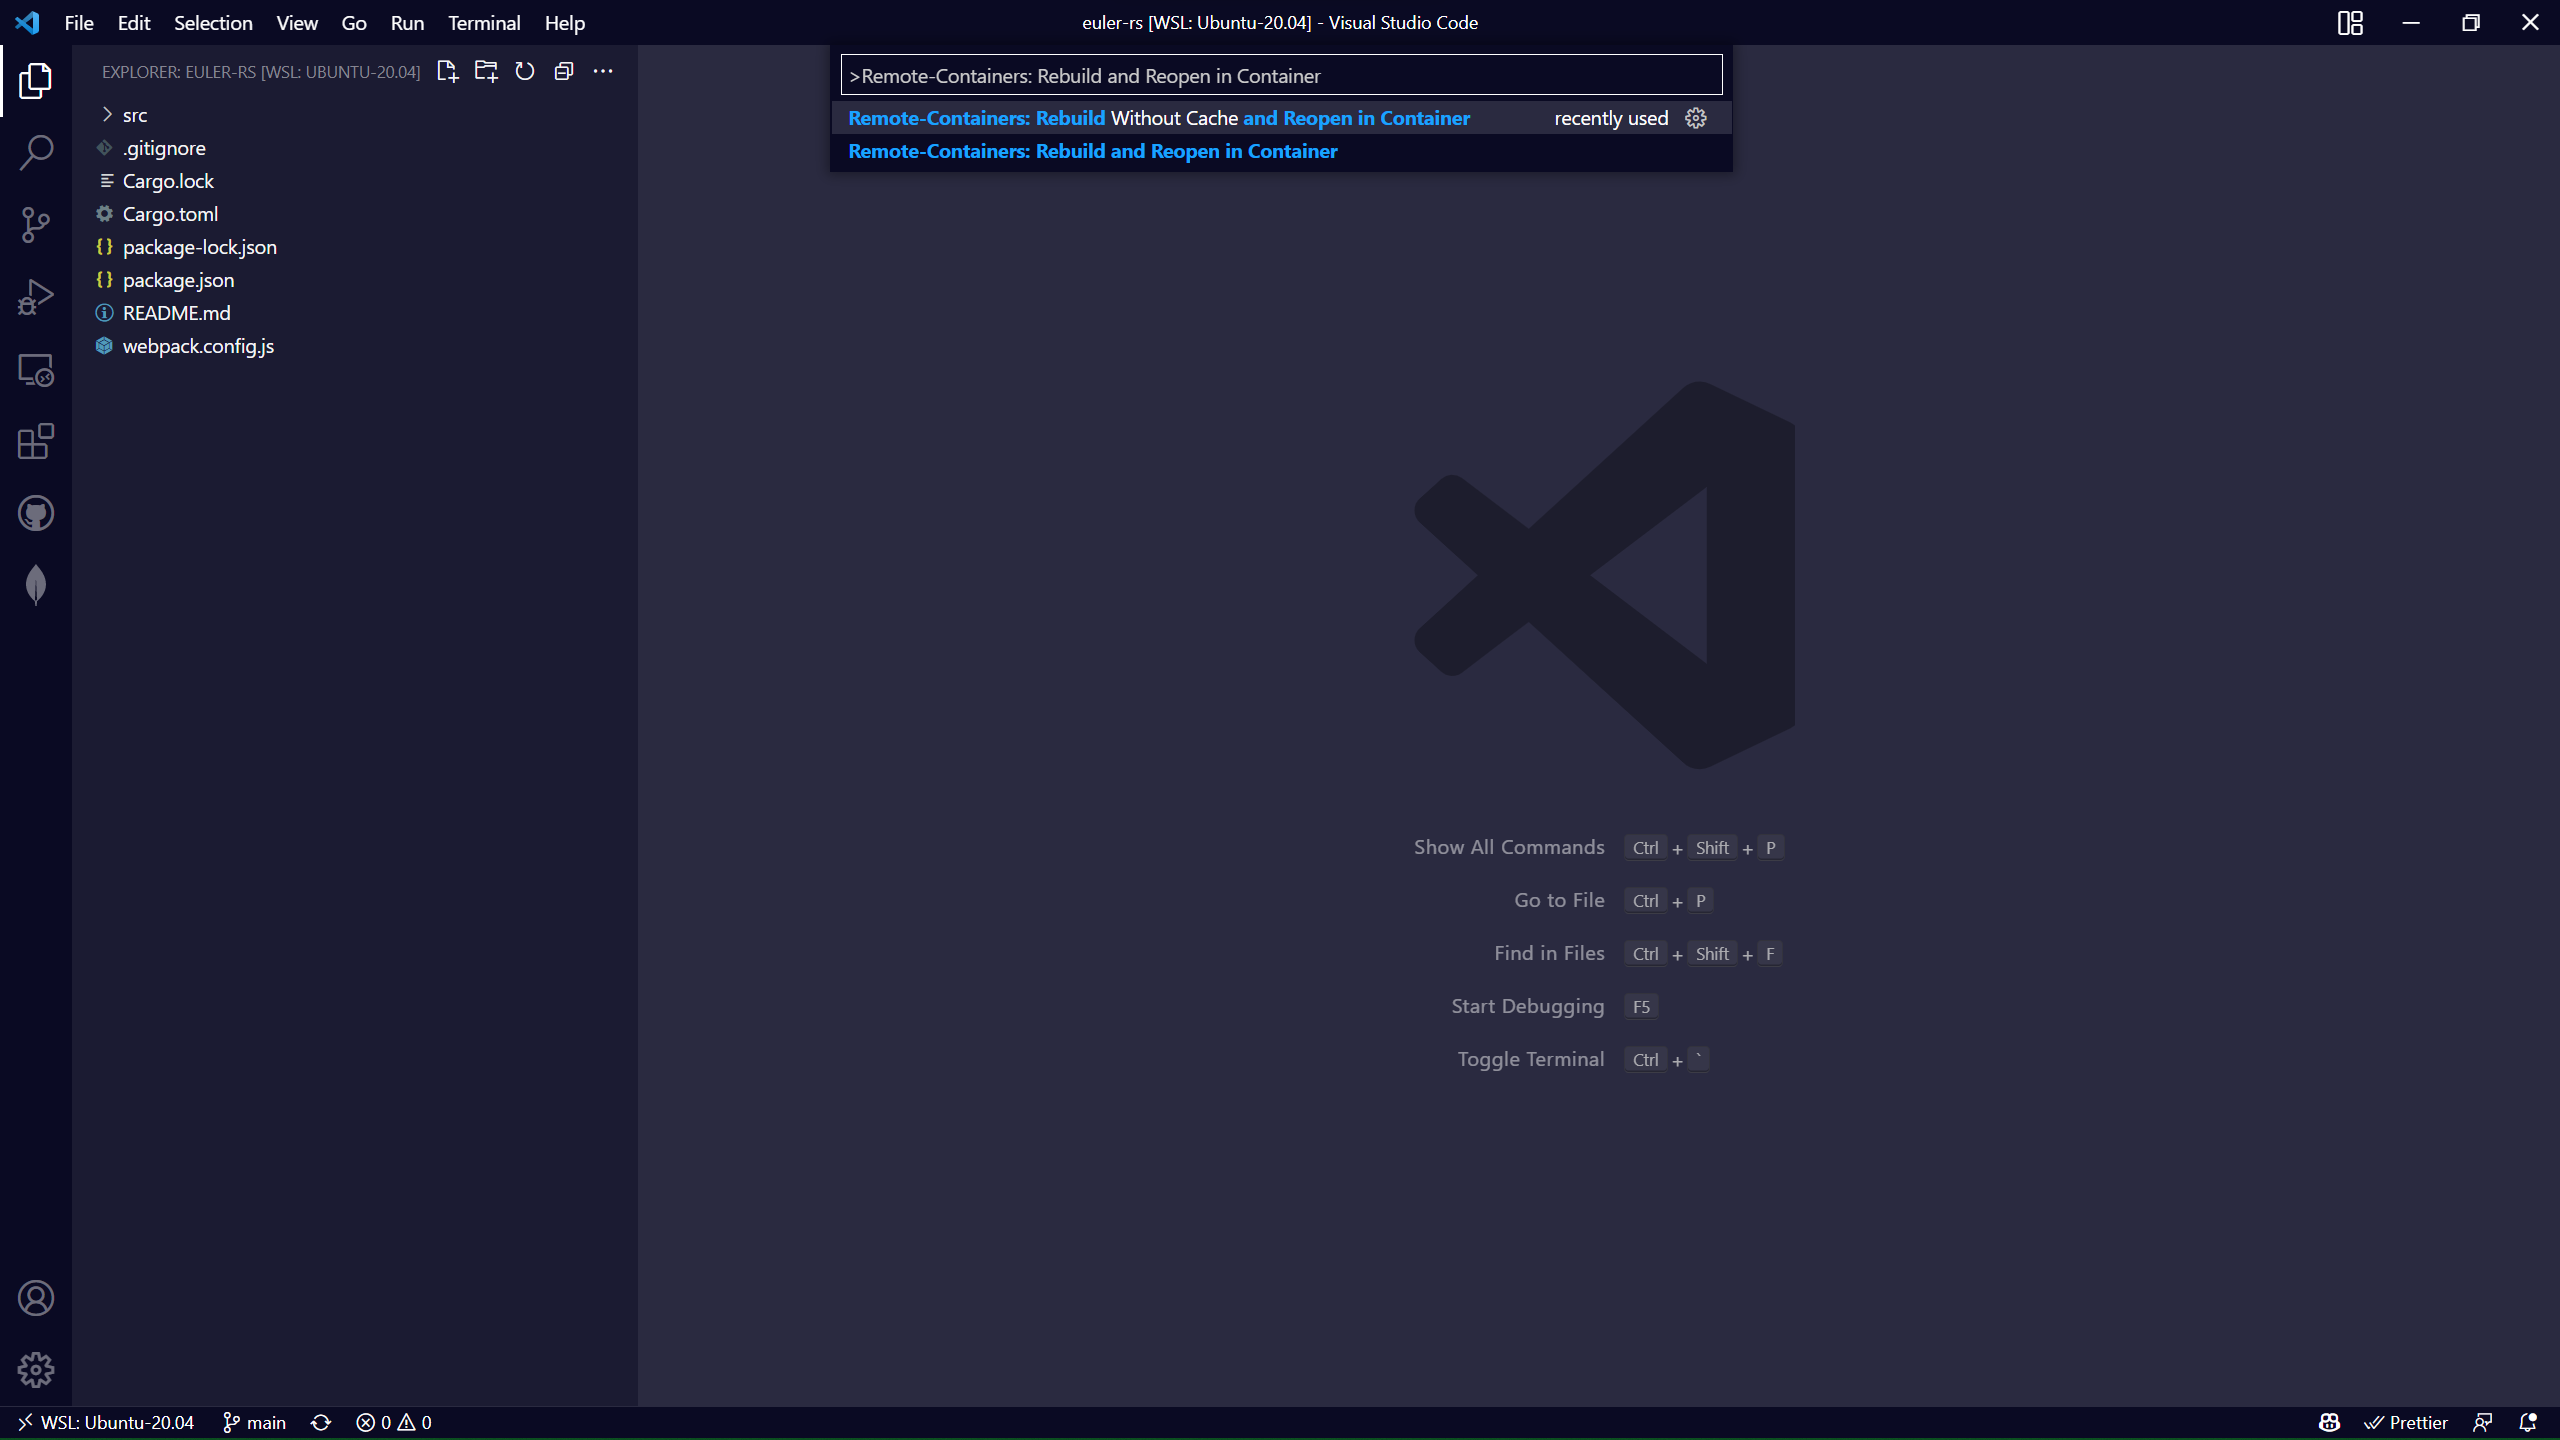Open the GitHub view in activity bar
The width and height of the screenshot is (2560, 1440).
[x=36, y=514]
